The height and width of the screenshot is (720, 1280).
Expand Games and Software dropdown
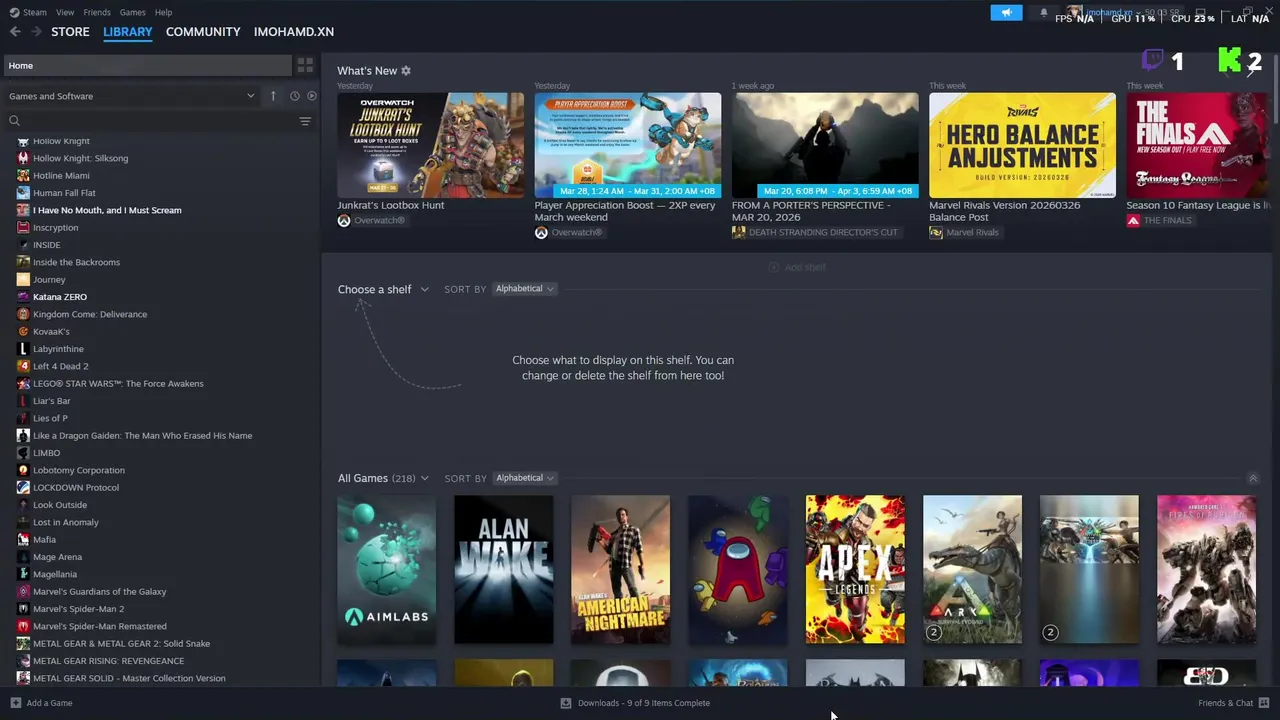pyautogui.click(x=132, y=96)
